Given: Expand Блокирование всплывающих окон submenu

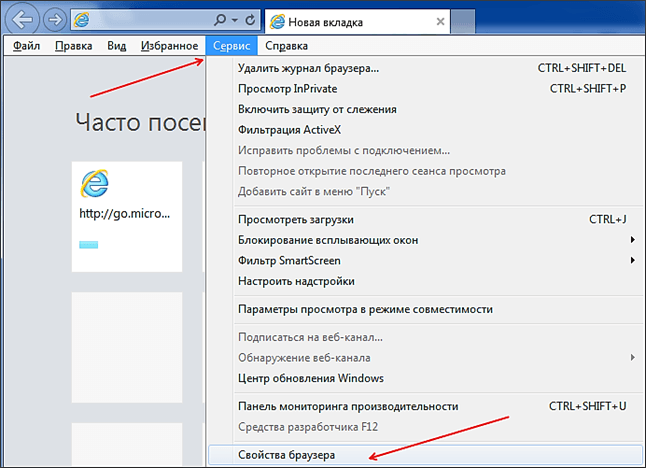Looking at the screenshot, I should coord(632,240).
